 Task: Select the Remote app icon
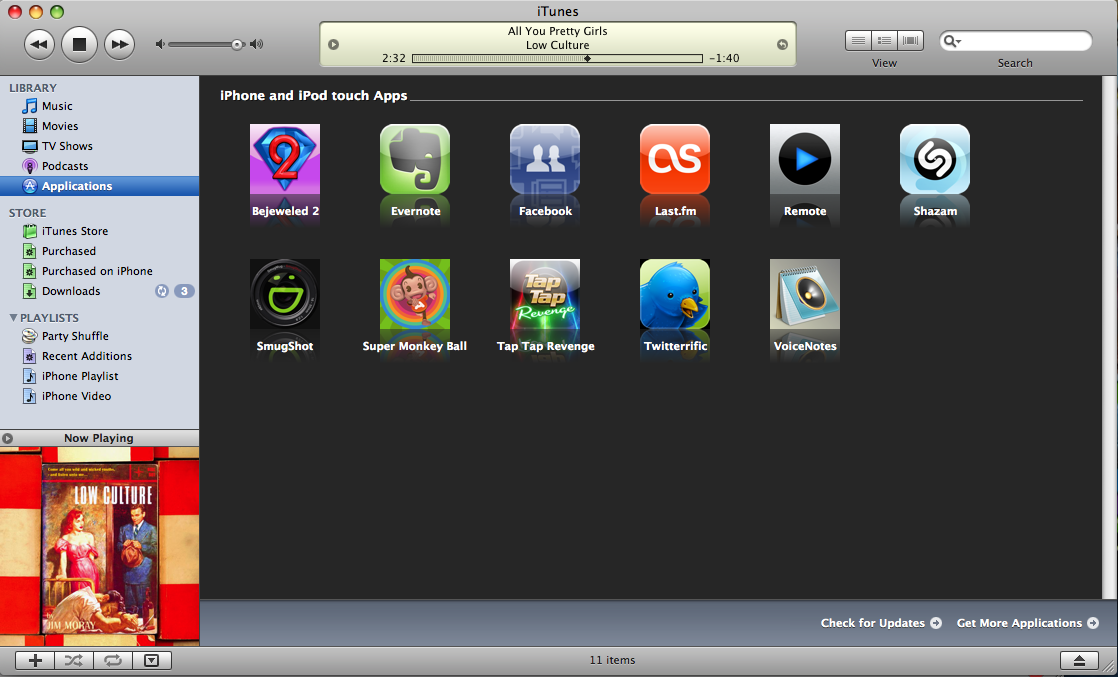[x=805, y=159]
